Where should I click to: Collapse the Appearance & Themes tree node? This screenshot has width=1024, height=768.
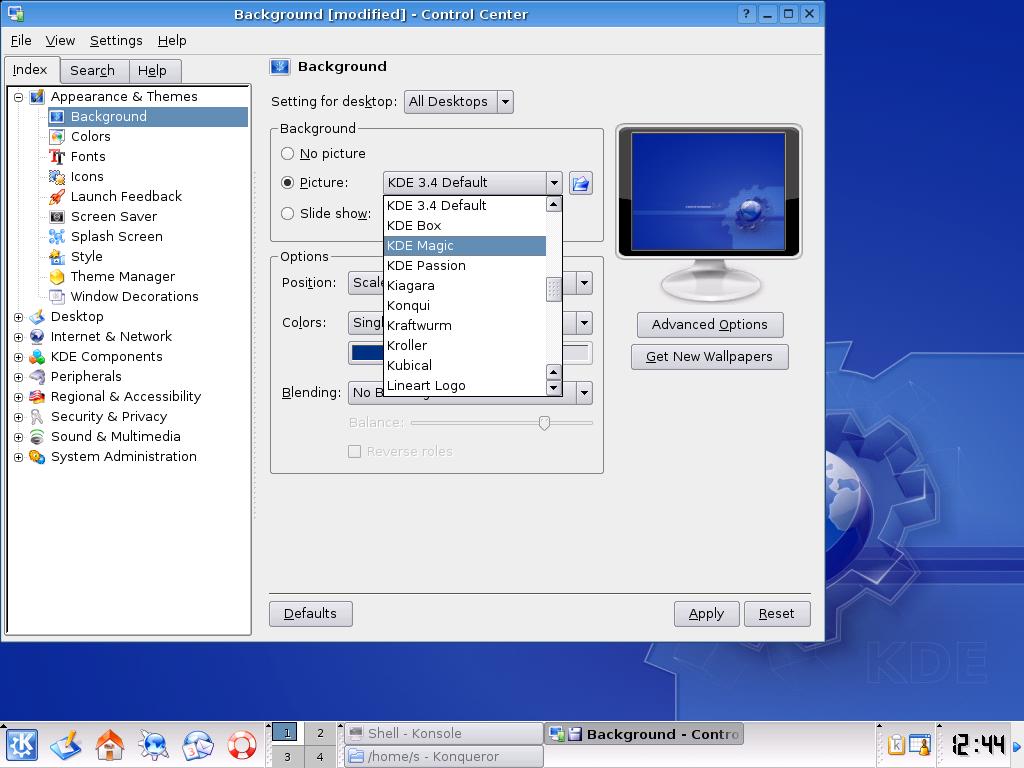(x=18, y=97)
